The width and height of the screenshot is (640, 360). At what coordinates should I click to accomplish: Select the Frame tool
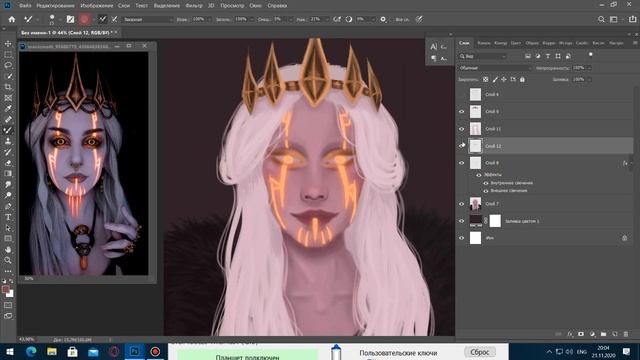(x=8, y=98)
